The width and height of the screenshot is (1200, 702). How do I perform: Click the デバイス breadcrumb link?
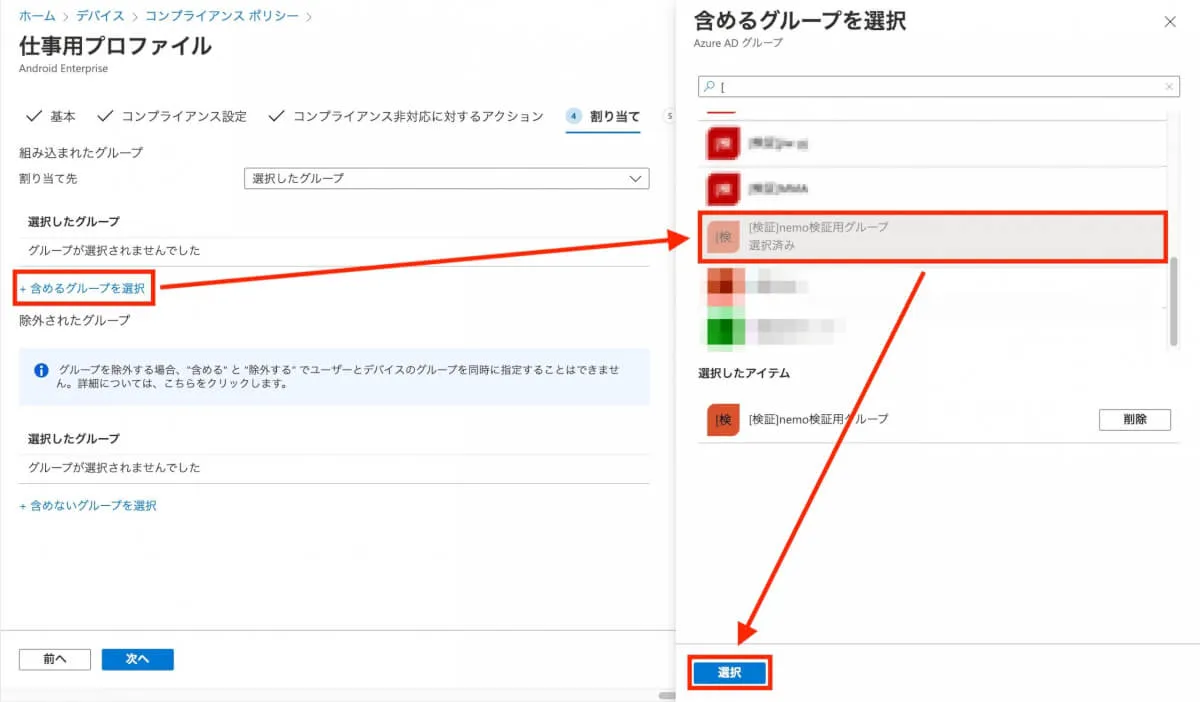tap(100, 16)
